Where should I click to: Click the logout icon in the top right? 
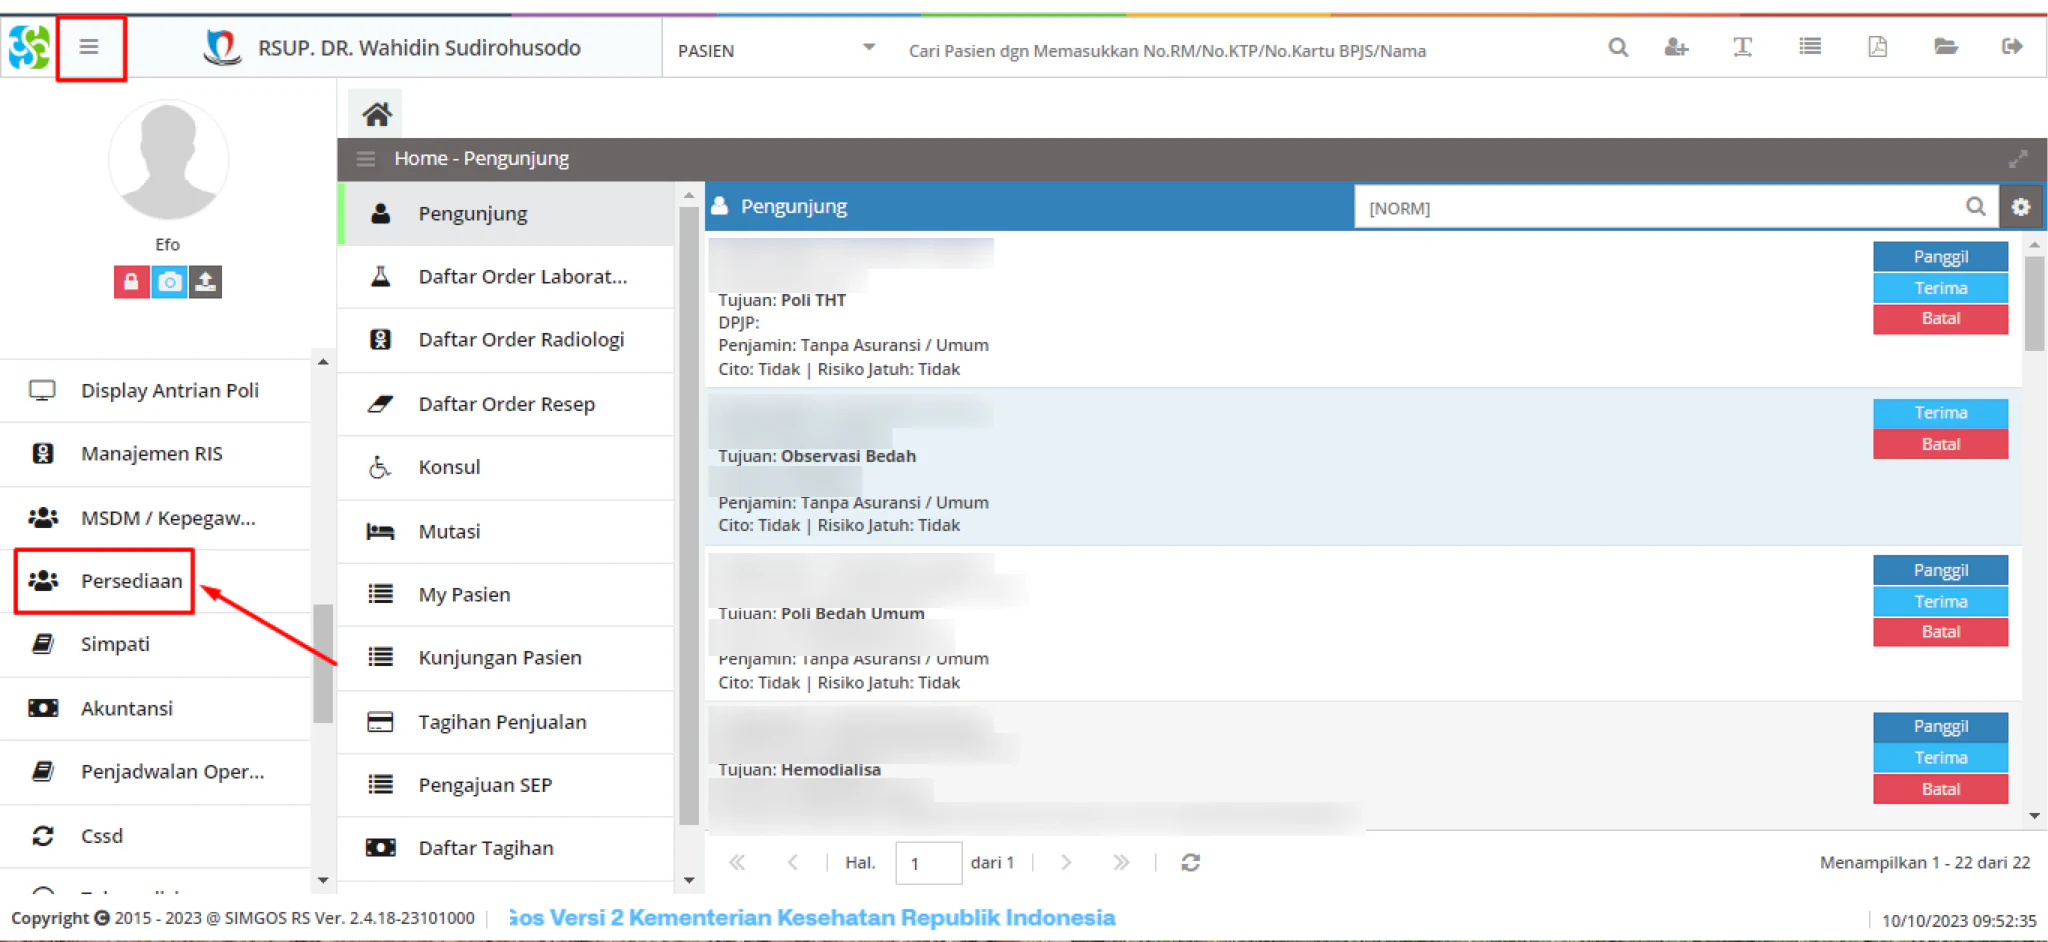(x=2012, y=47)
